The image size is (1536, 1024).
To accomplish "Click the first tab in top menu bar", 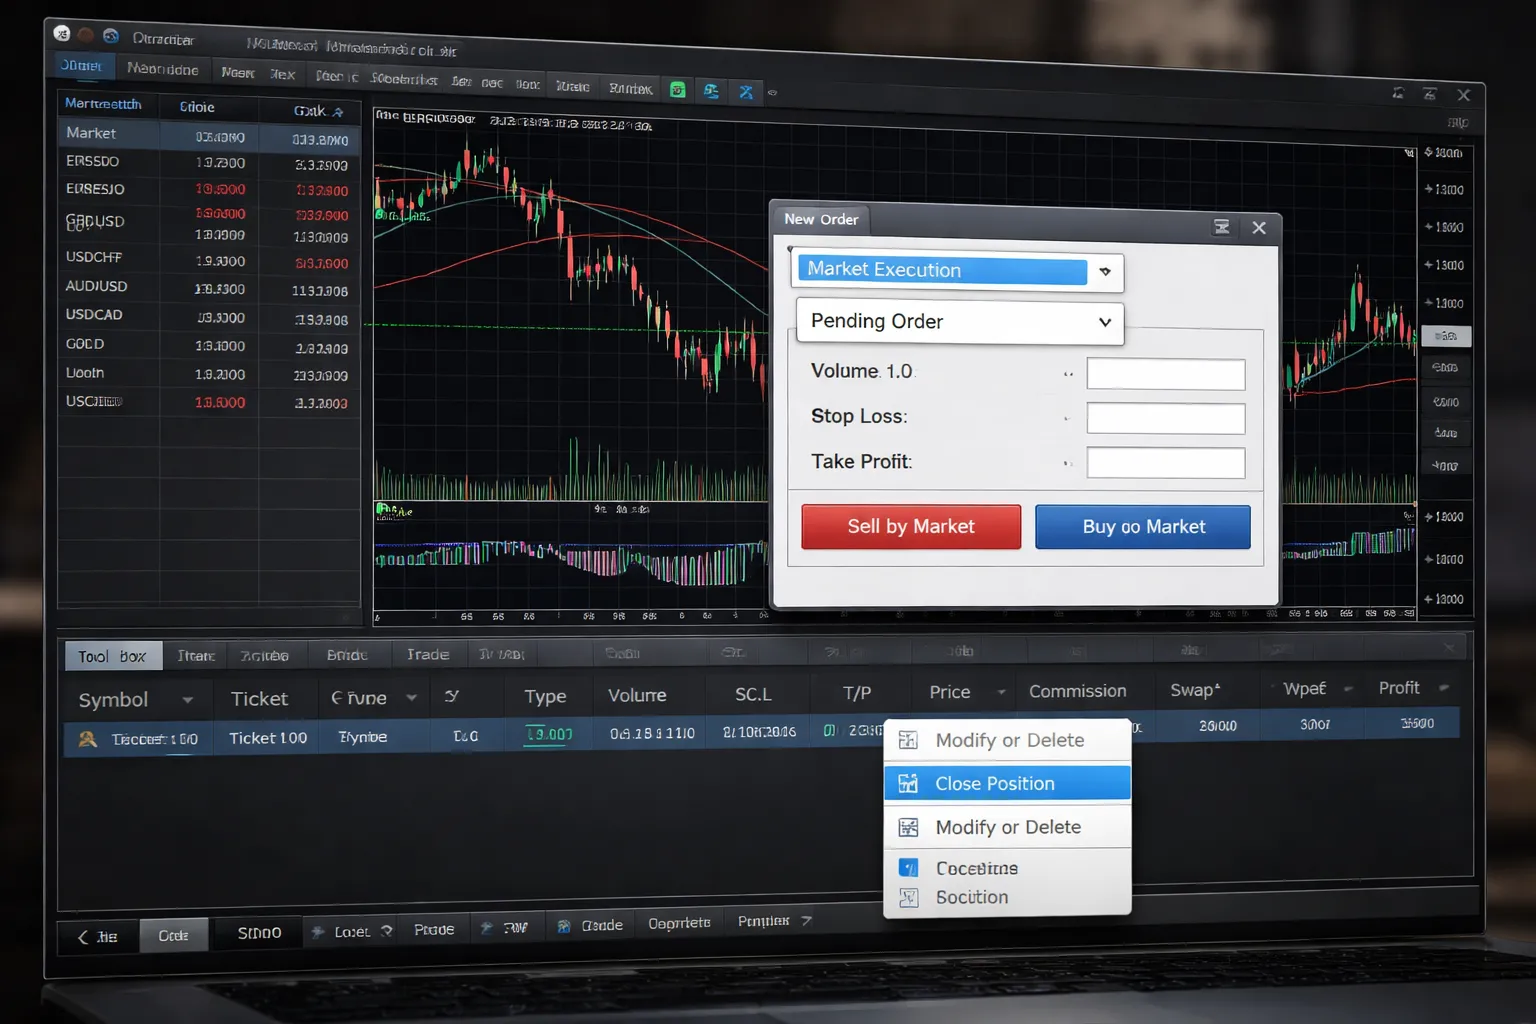I will tap(82, 66).
